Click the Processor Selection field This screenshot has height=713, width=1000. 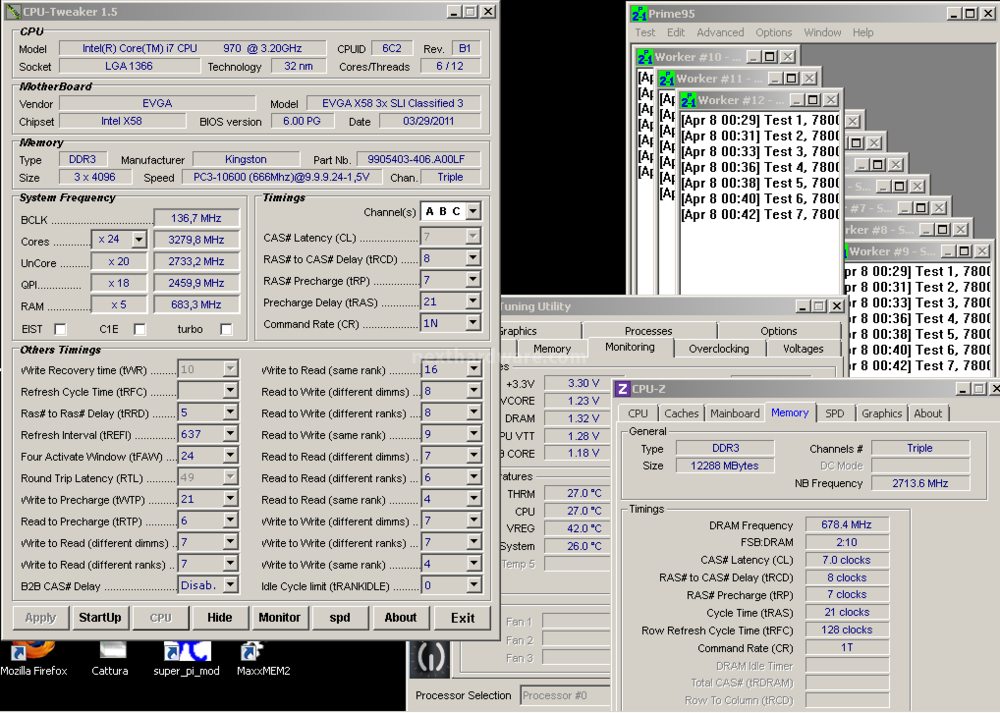pyautogui.click(x=564, y=696)
